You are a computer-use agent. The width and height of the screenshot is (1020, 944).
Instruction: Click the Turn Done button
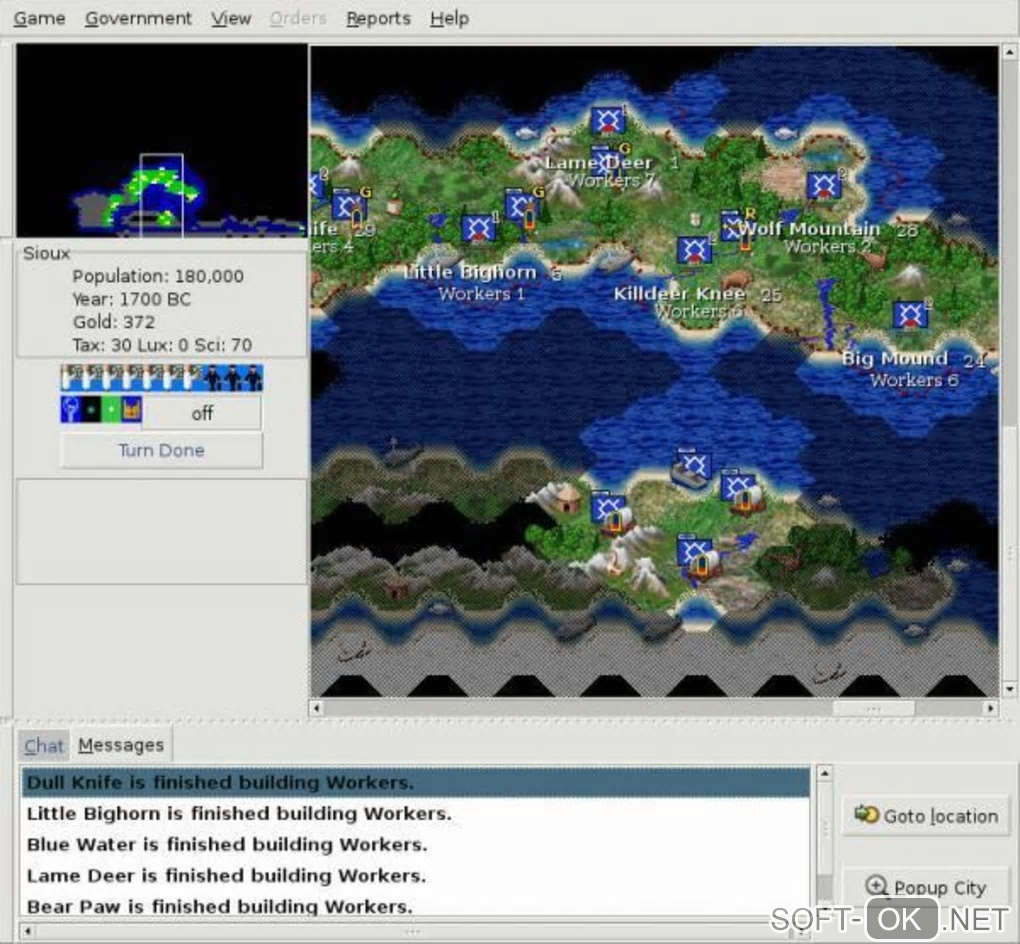161,450
